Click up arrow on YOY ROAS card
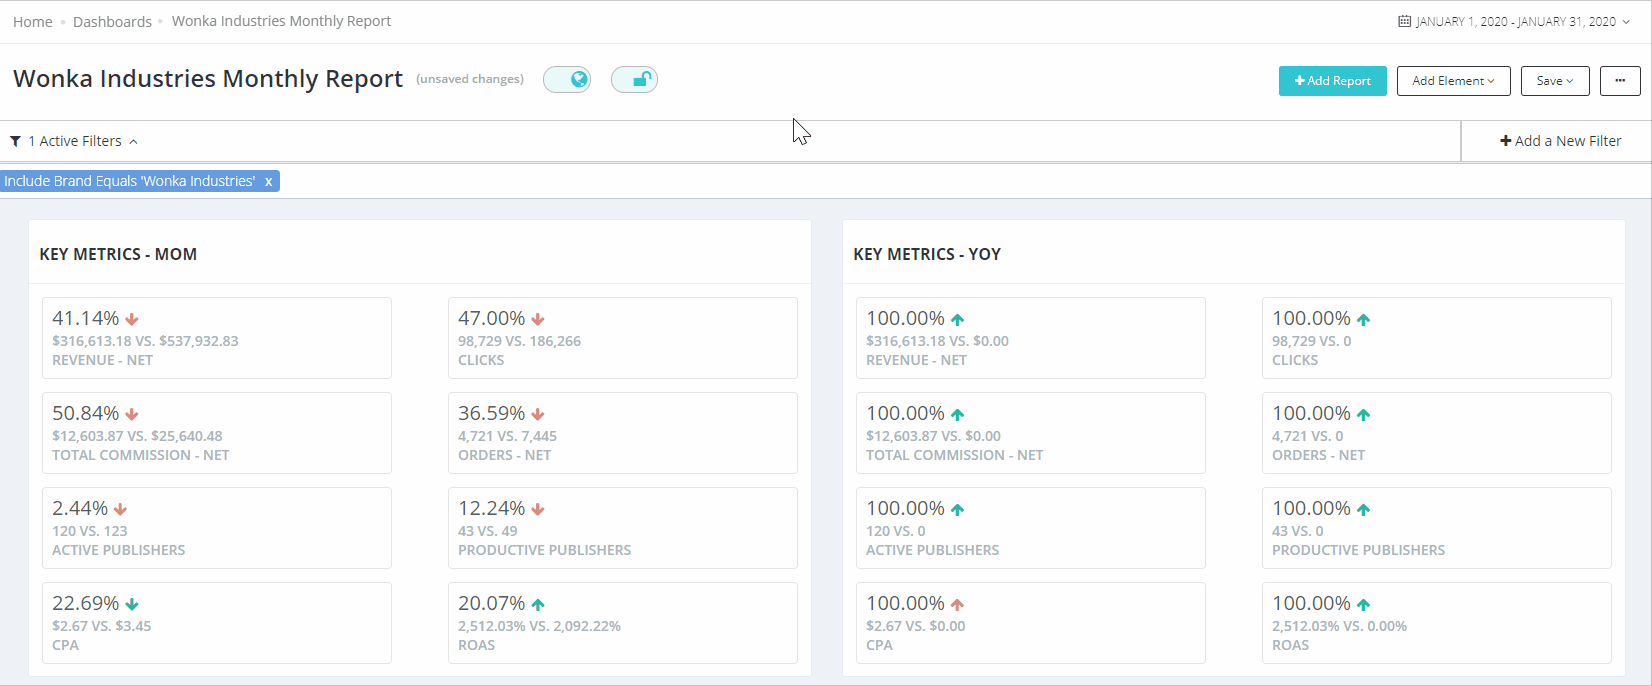Screen dimensions: 1652x686 click(x=1363, y=604)
